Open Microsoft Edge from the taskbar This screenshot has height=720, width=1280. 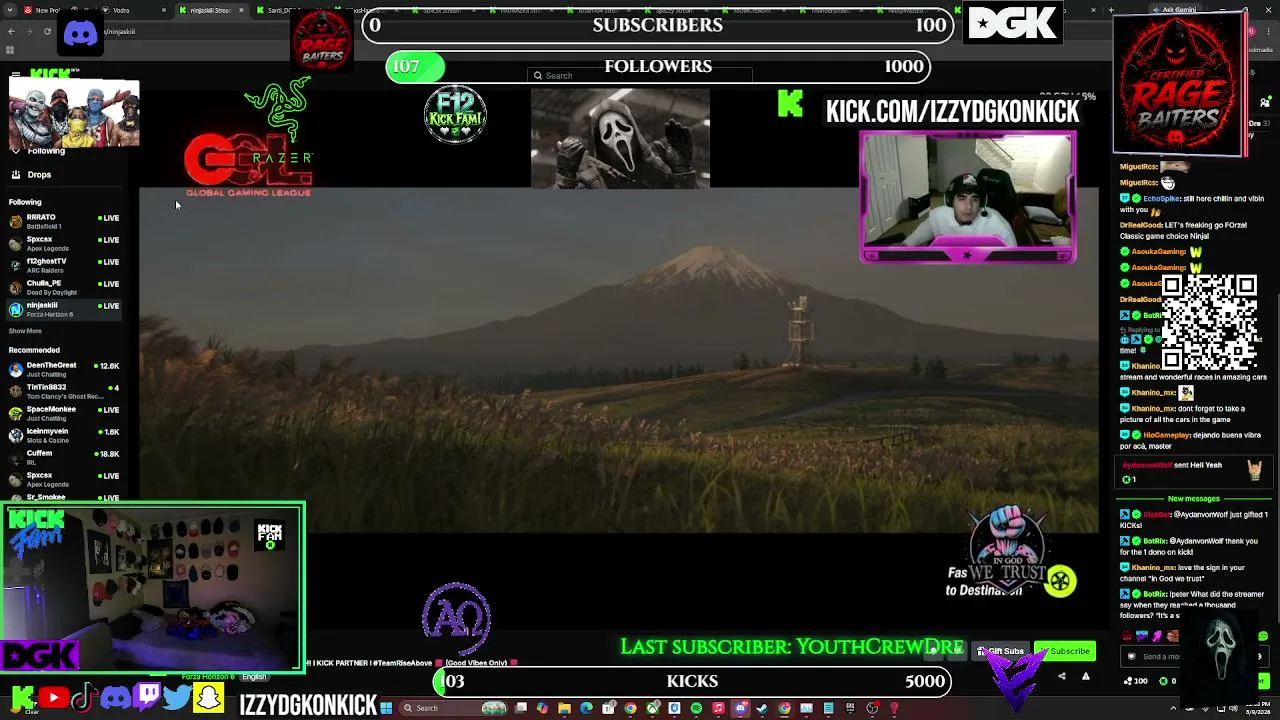click(x=586, y=708)
